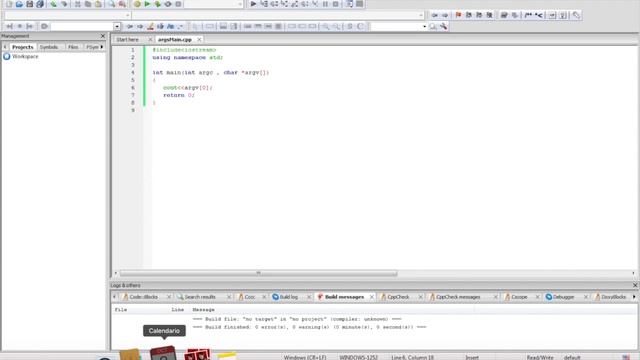Click code line 6 cout<<argv[0];

(187, 87)
